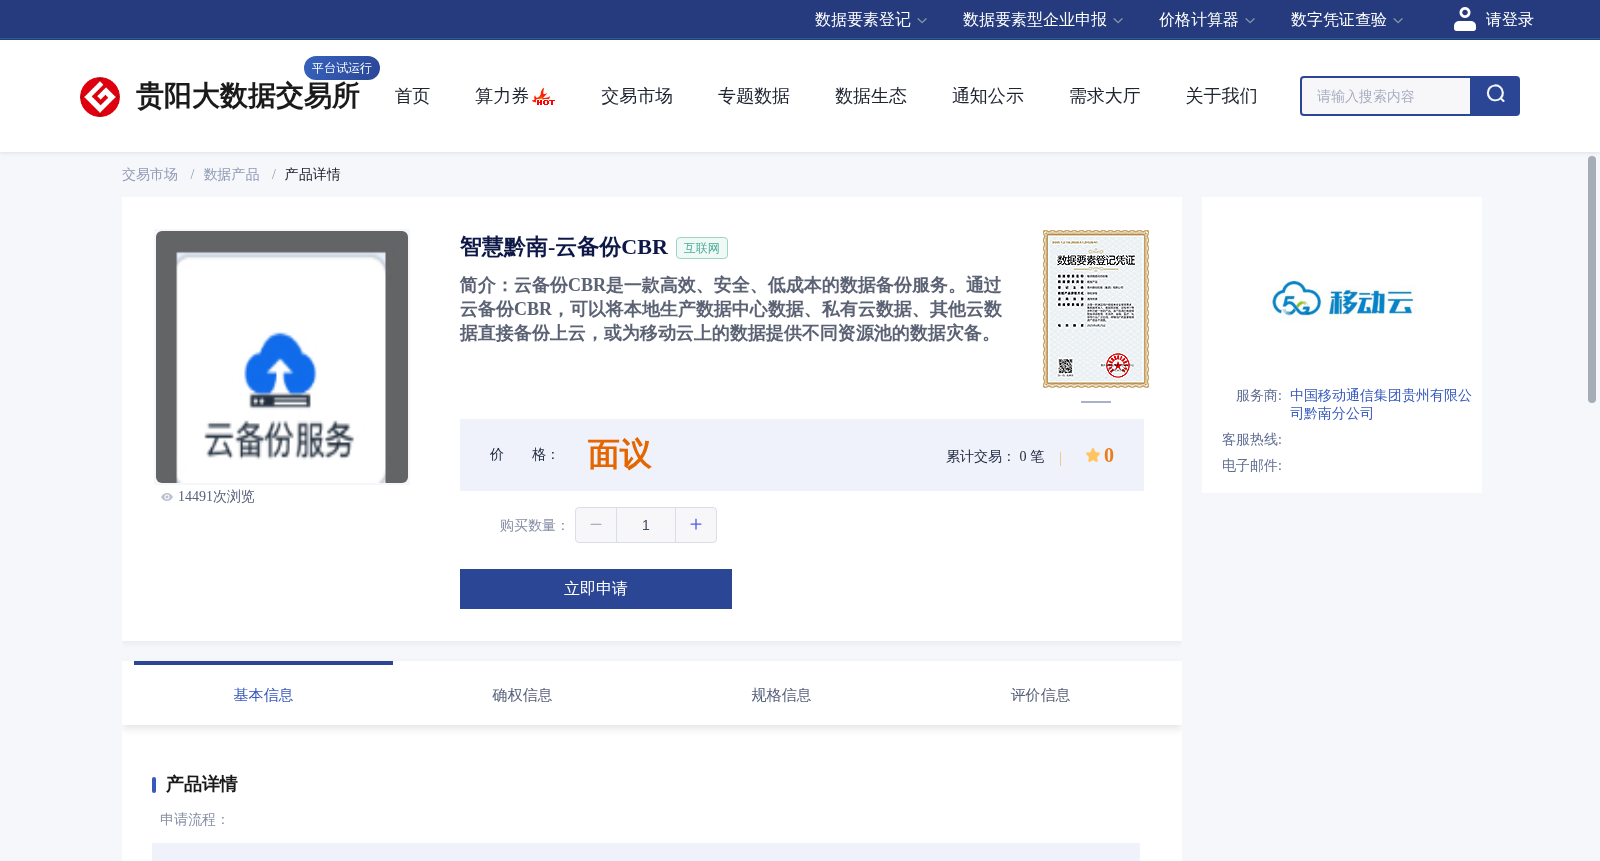Open the 交易市场 nav item
Viewport: 1600px width, 861px height.
coord(637,96)
